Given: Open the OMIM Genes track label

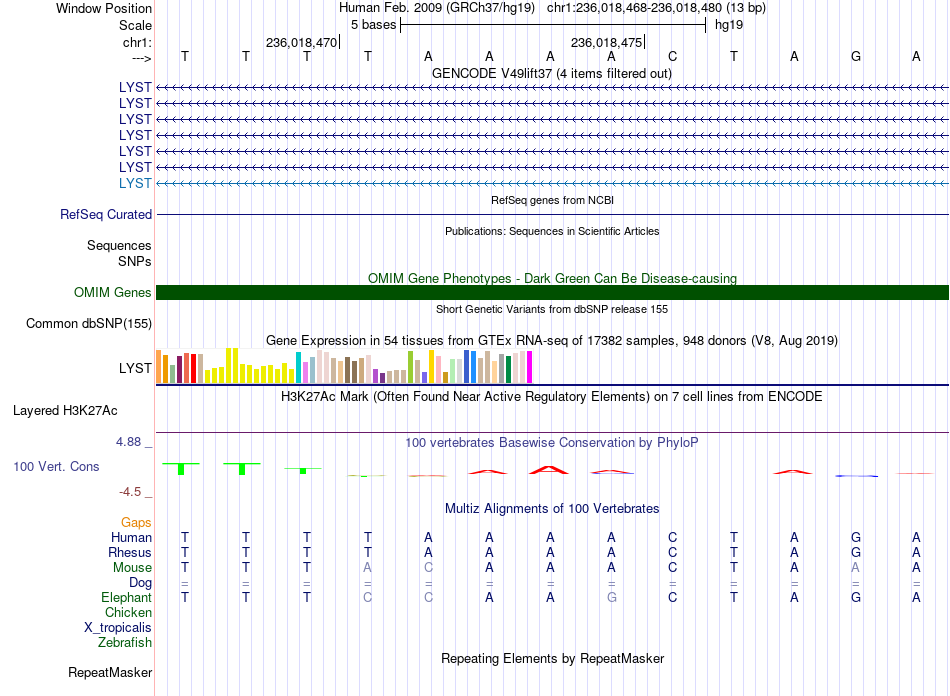Looking at the screenshot, I should [113, 293].
